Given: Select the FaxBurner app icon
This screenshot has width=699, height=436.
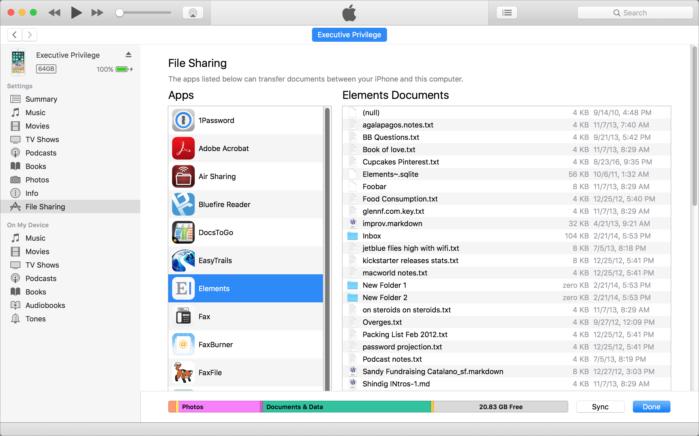Looking at the screenshot, I should (183, 344).
